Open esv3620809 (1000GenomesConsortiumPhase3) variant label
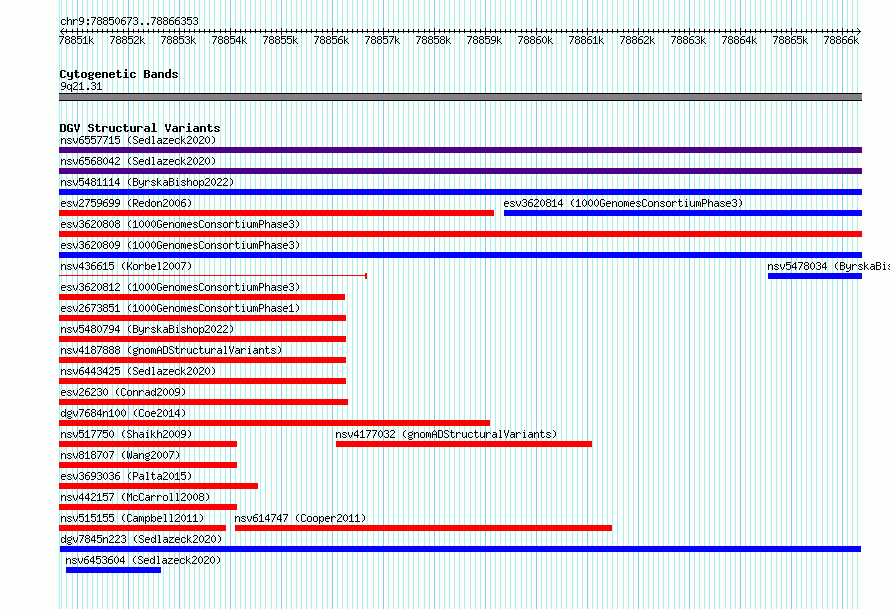 (180, 245)
